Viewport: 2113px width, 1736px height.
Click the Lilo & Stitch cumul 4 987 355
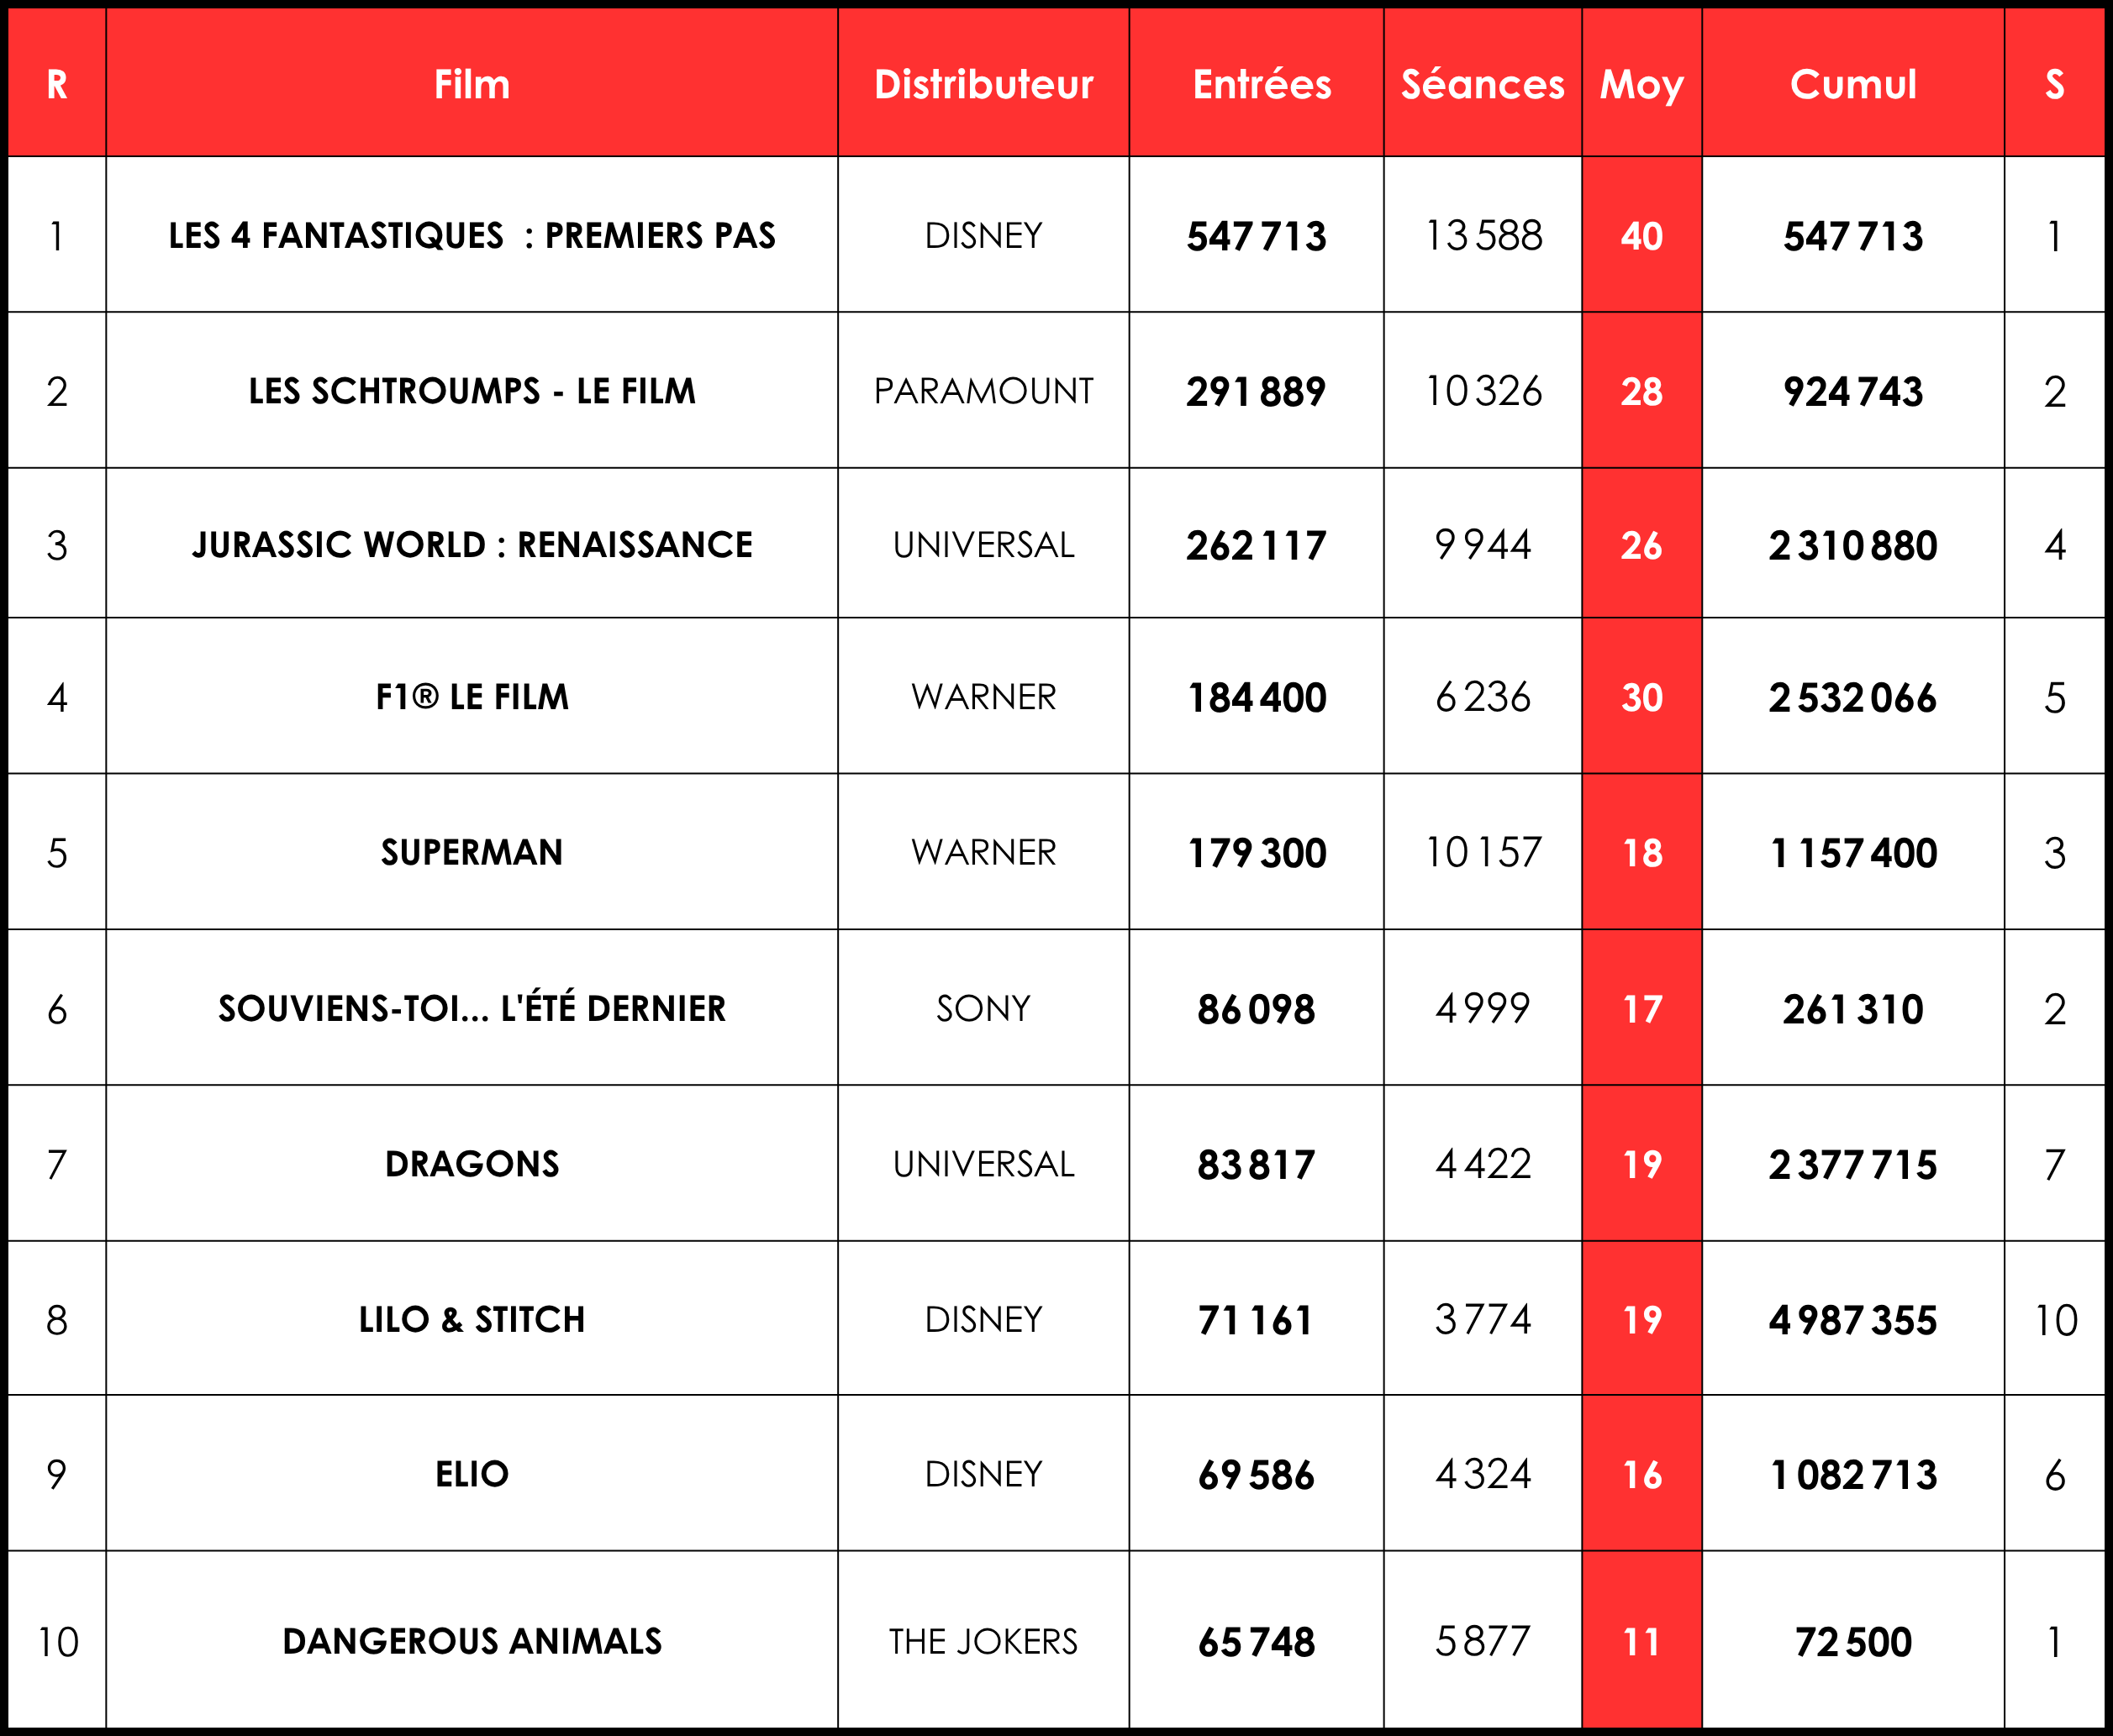[1853, 1320]
